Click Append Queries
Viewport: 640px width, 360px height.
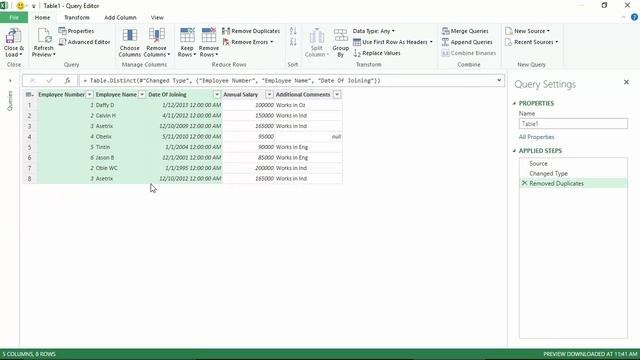click(x=467, y=42)
